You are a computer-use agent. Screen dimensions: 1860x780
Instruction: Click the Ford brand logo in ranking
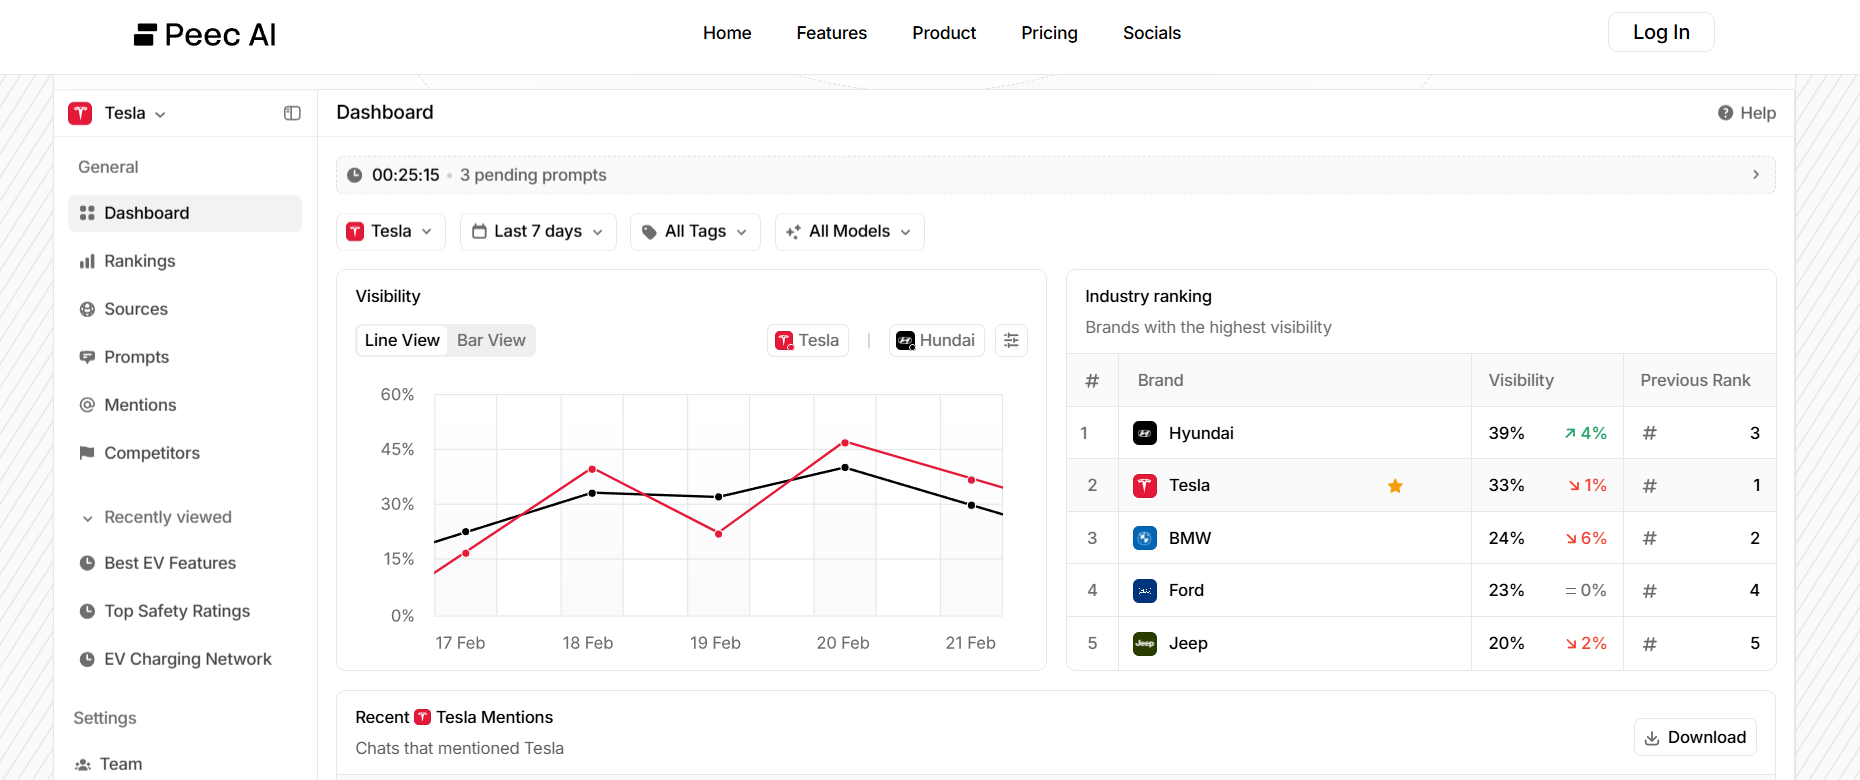pos(1145,590)
